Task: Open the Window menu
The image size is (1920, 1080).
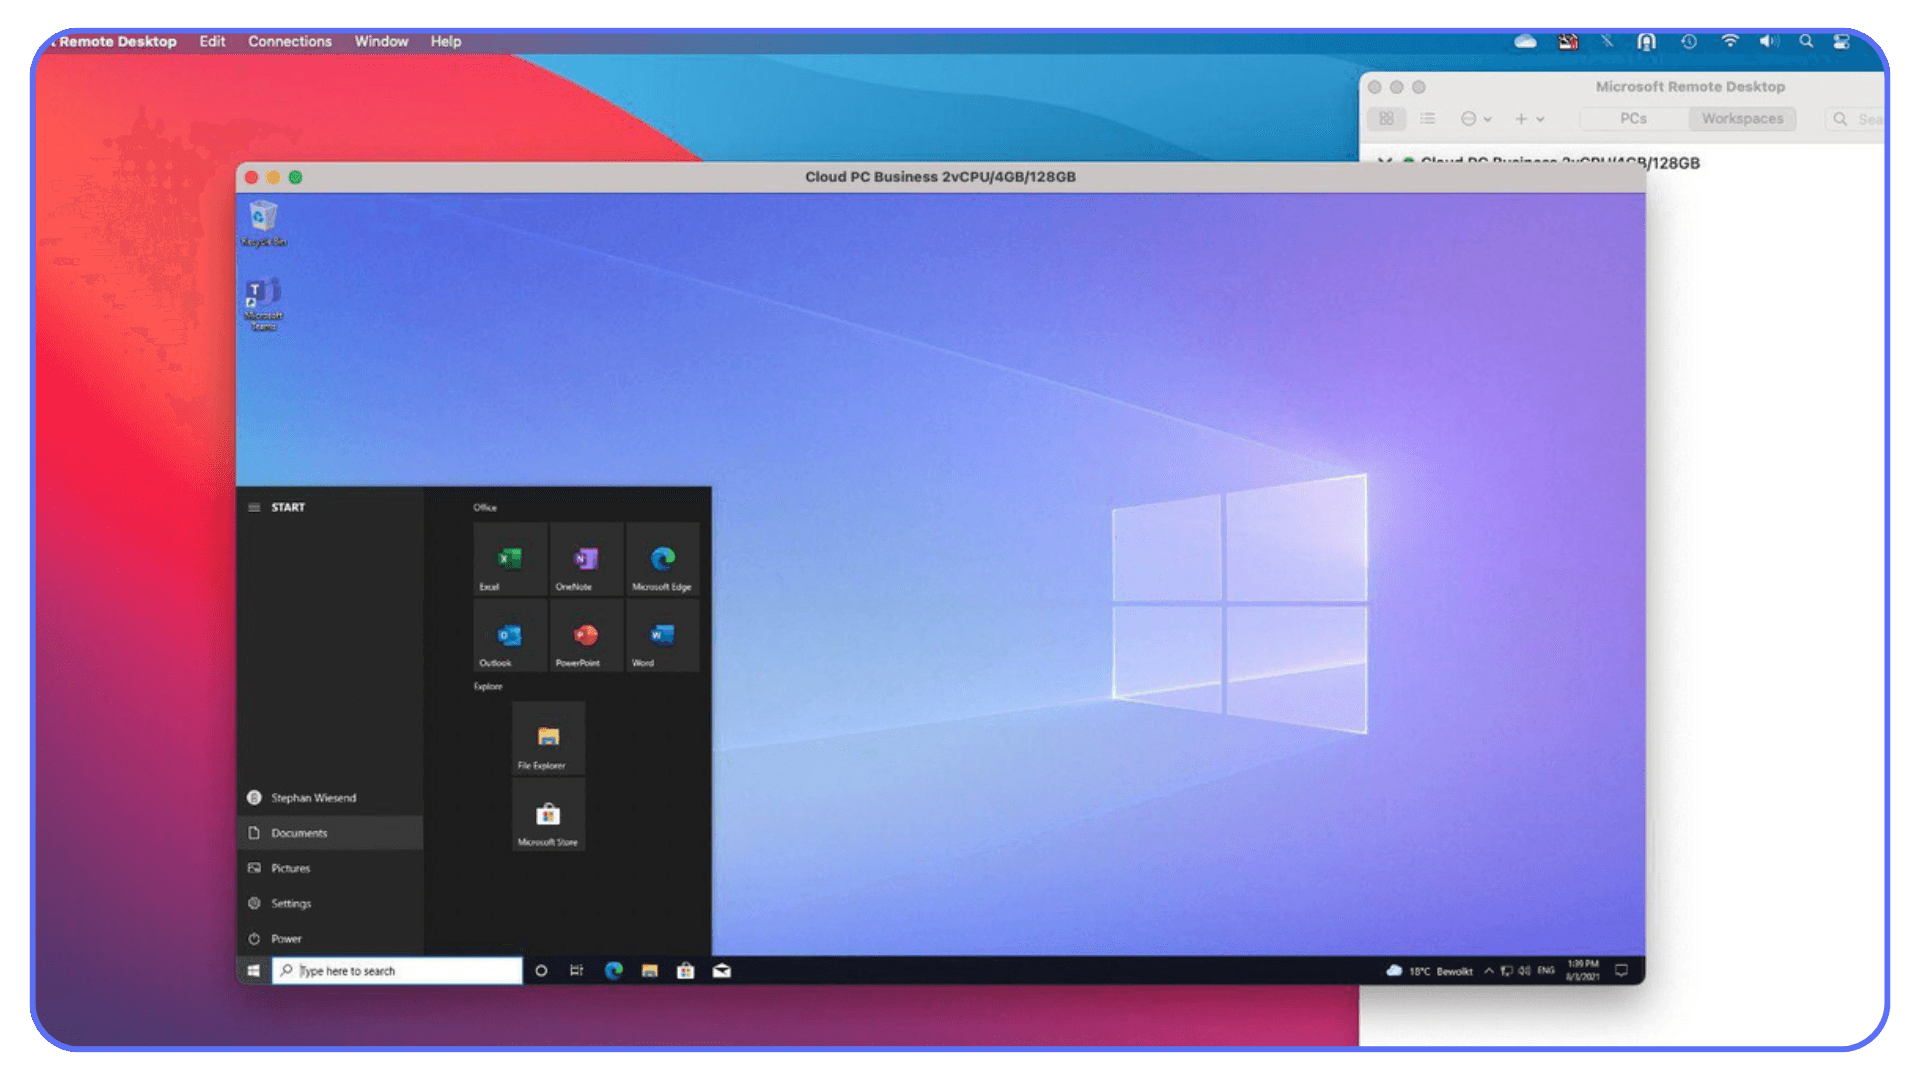Action: (381, 42)
